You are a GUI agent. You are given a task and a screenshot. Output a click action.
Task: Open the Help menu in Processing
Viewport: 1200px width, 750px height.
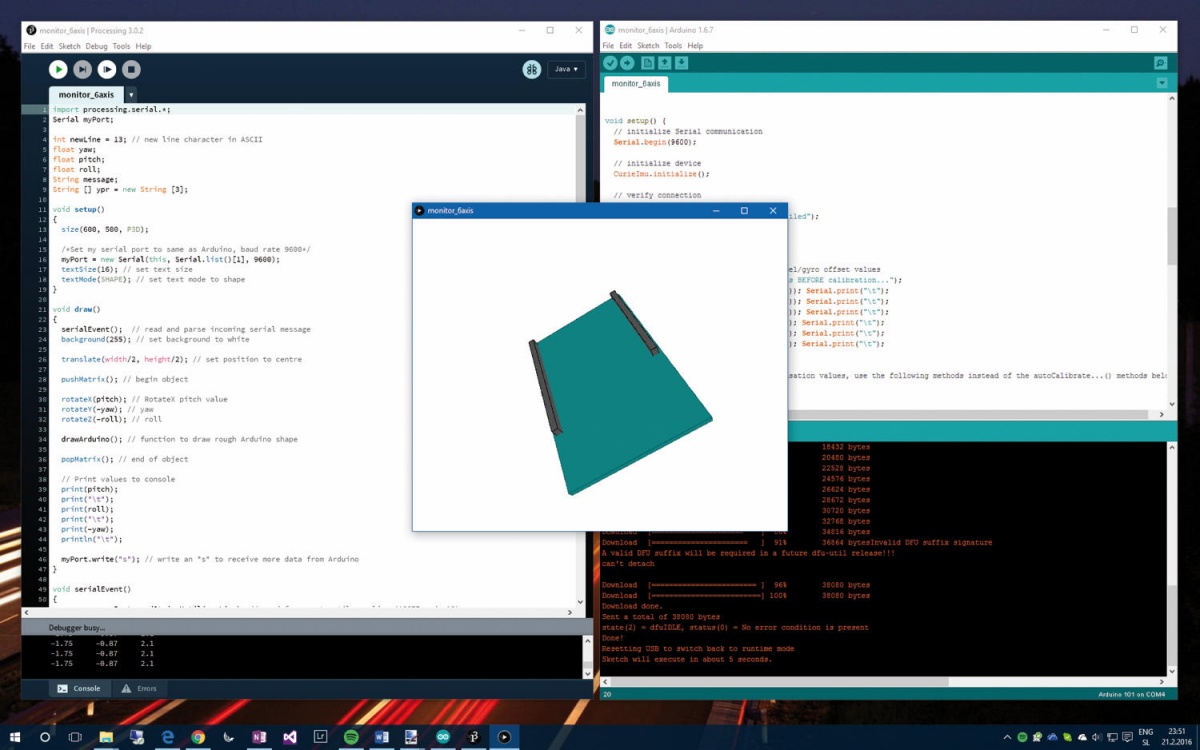143,46
